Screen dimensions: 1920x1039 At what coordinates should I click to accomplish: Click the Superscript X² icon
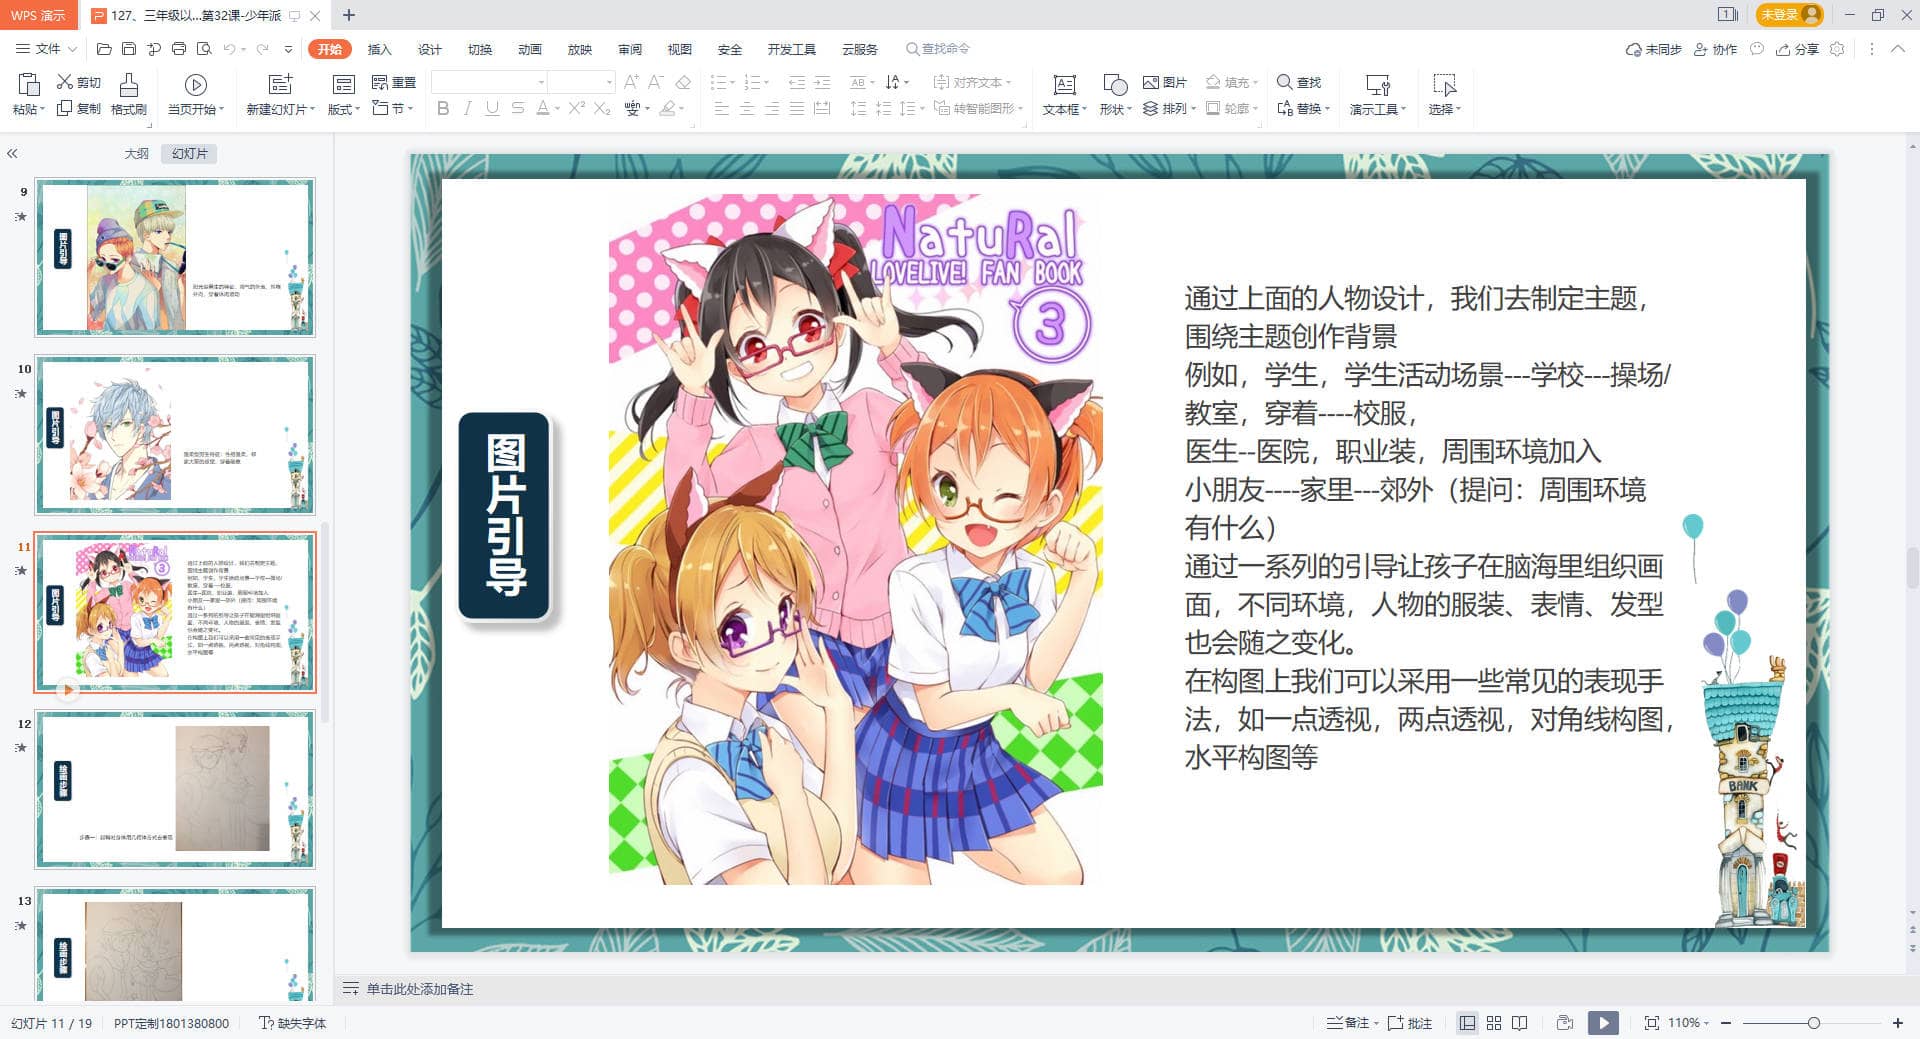pos(577,108)
